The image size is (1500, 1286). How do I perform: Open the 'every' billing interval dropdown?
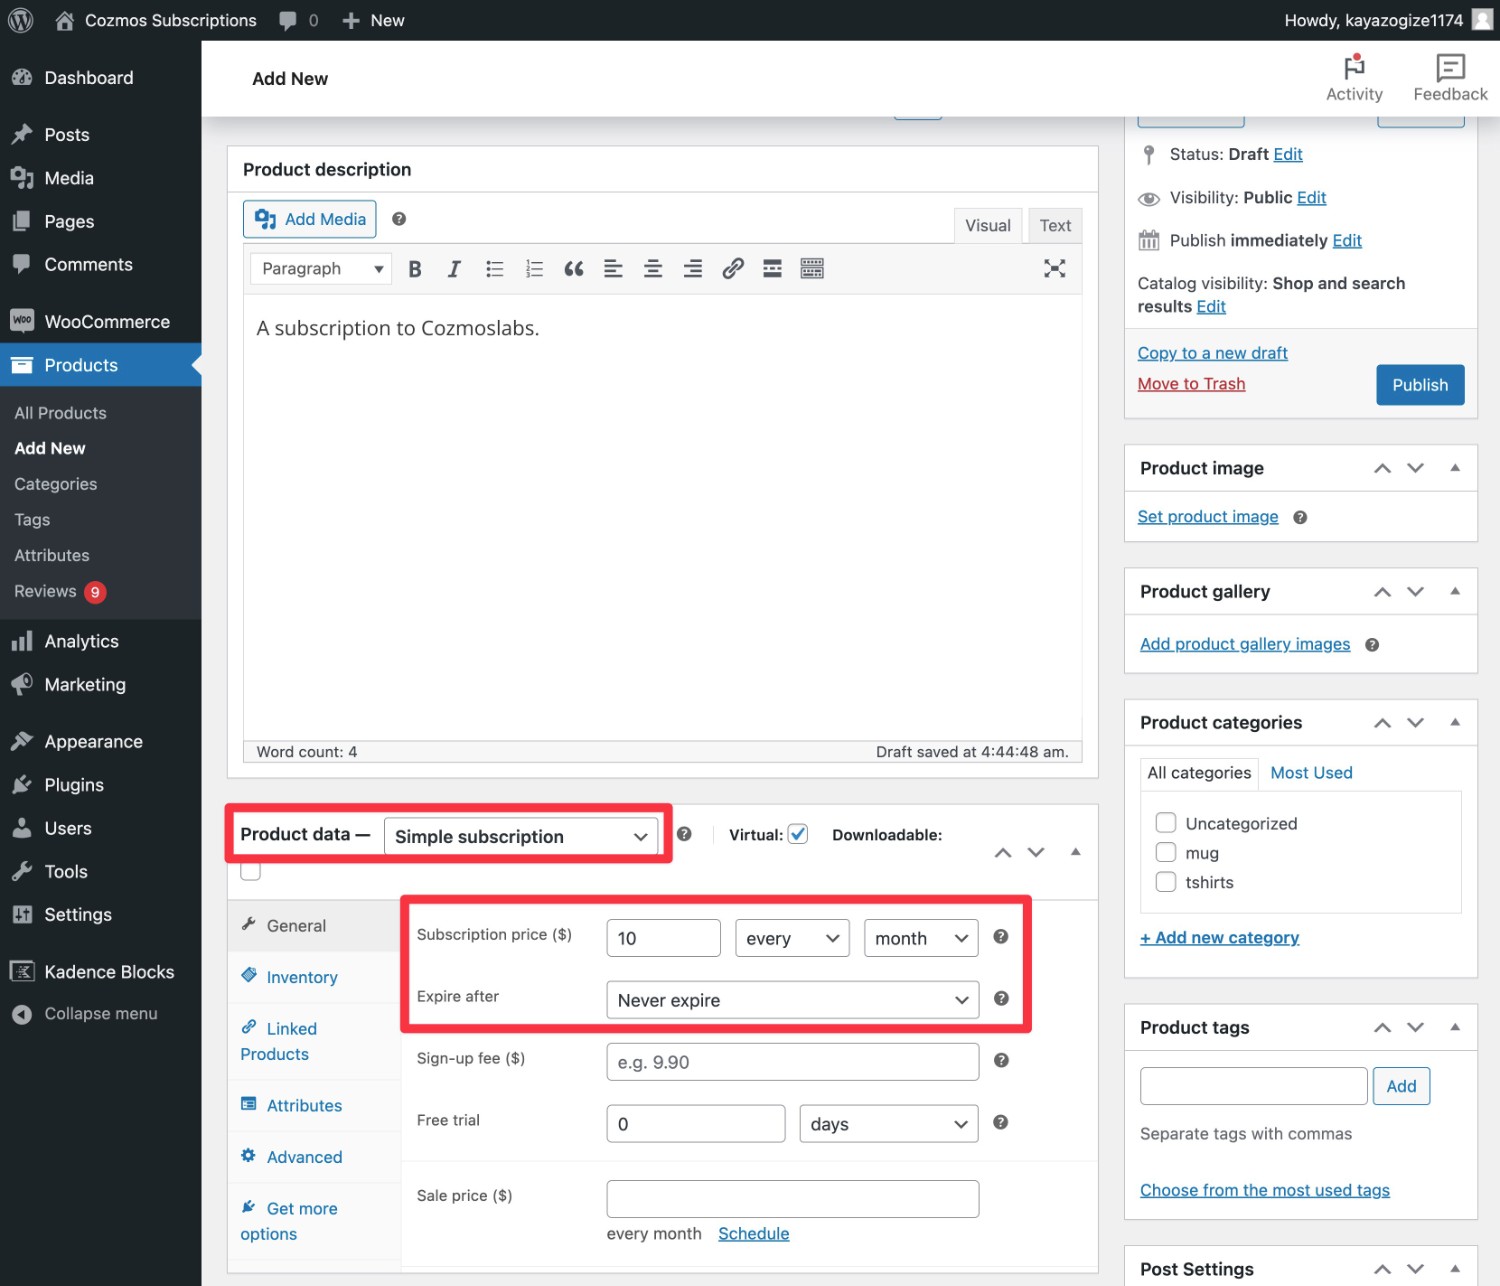[x=792, y=938]
